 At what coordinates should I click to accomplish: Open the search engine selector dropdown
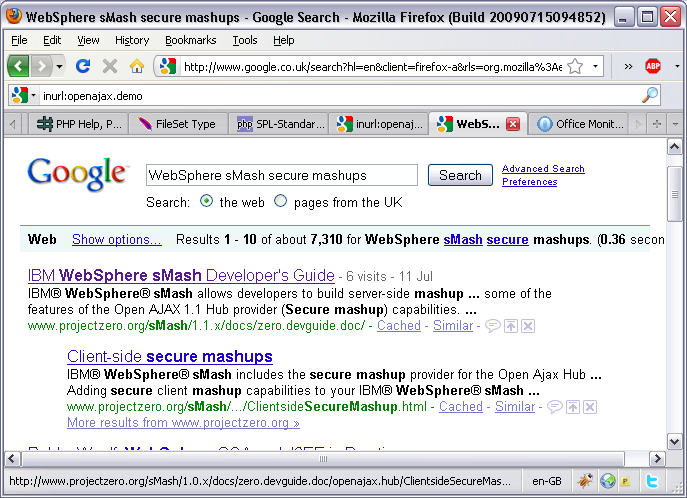pos(24,95)
